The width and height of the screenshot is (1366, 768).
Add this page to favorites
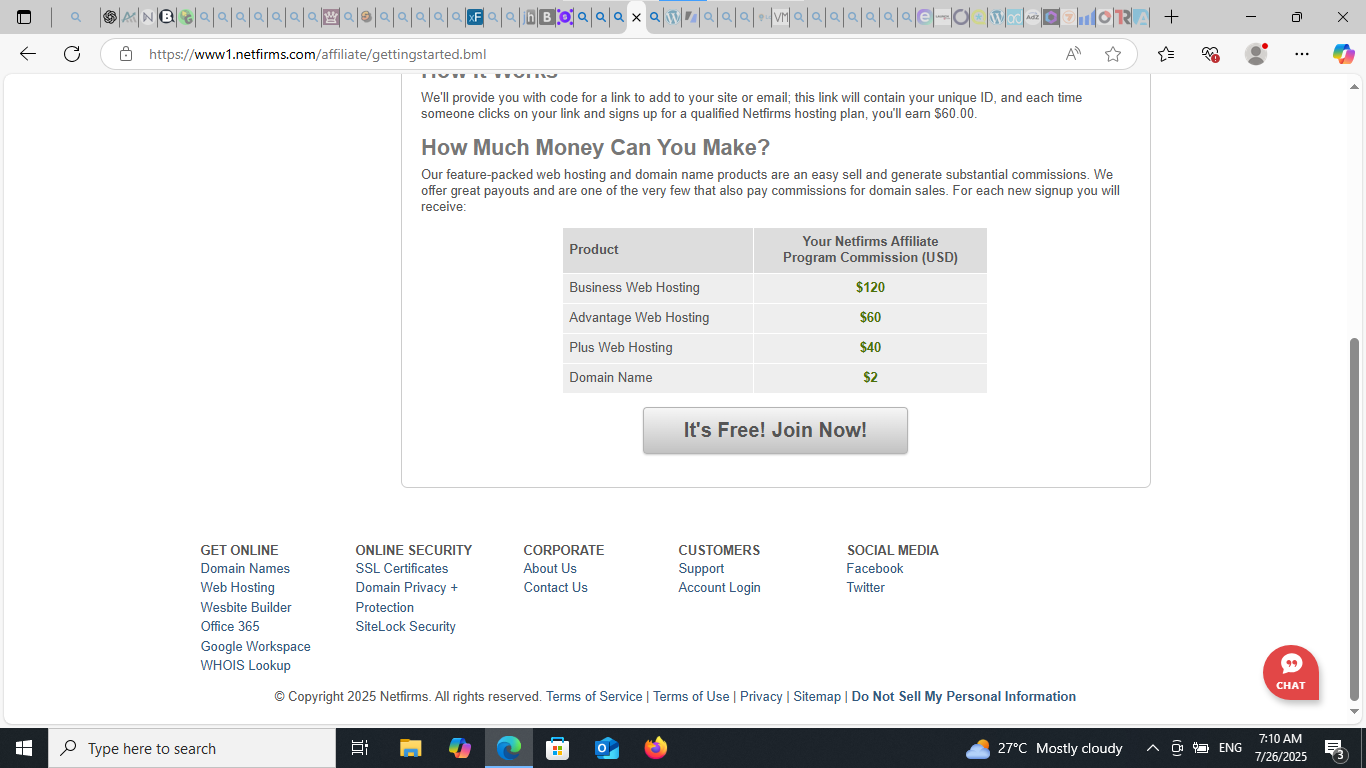click(1113, 54)
